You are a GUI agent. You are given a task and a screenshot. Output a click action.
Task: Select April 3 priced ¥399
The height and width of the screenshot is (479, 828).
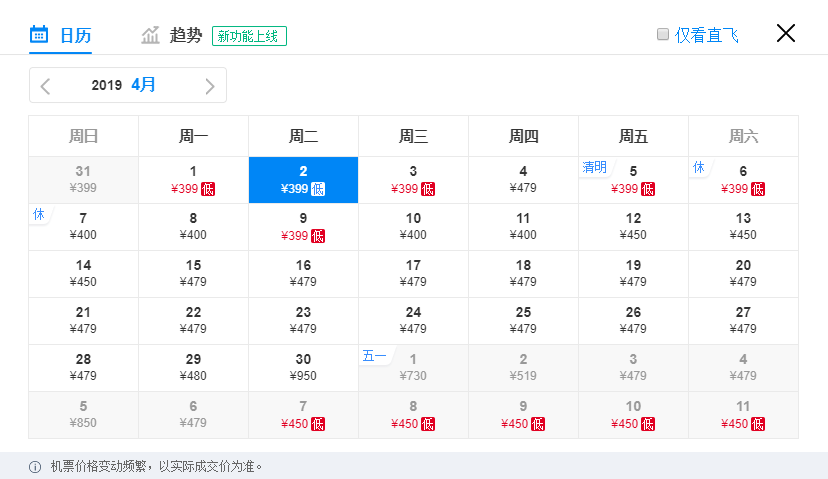pos(413,180)
